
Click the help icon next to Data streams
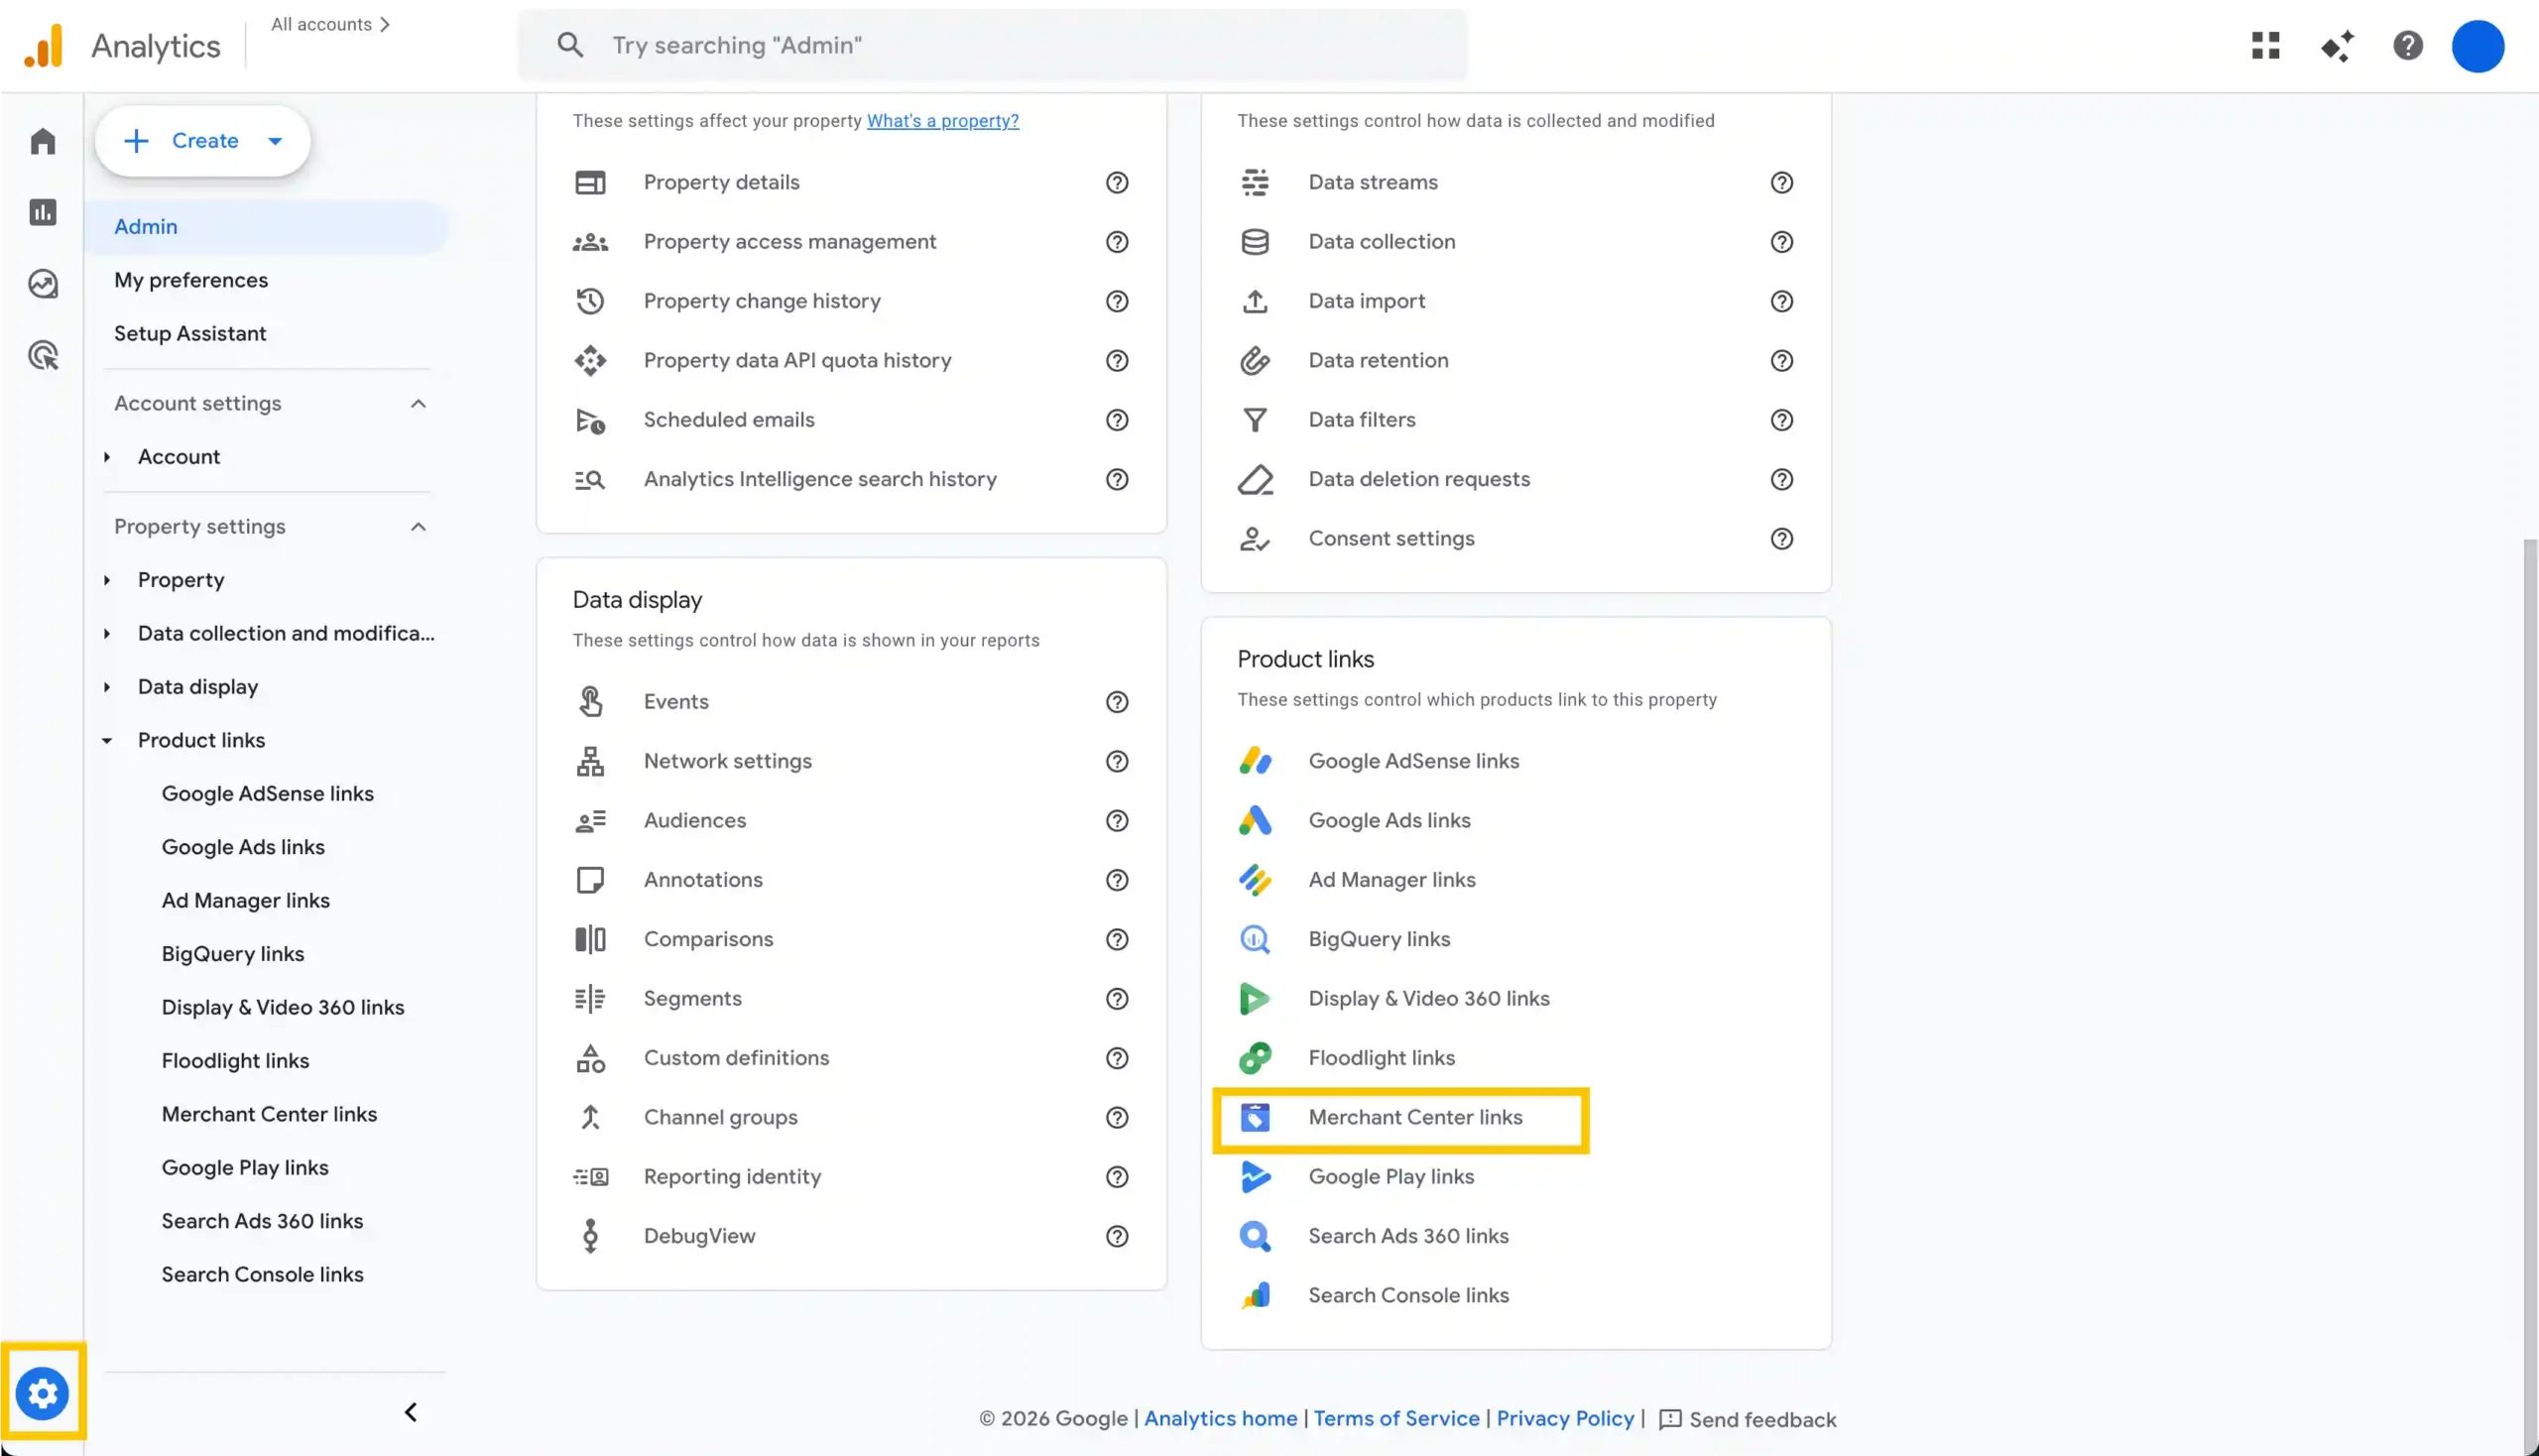click(1782, 182)
